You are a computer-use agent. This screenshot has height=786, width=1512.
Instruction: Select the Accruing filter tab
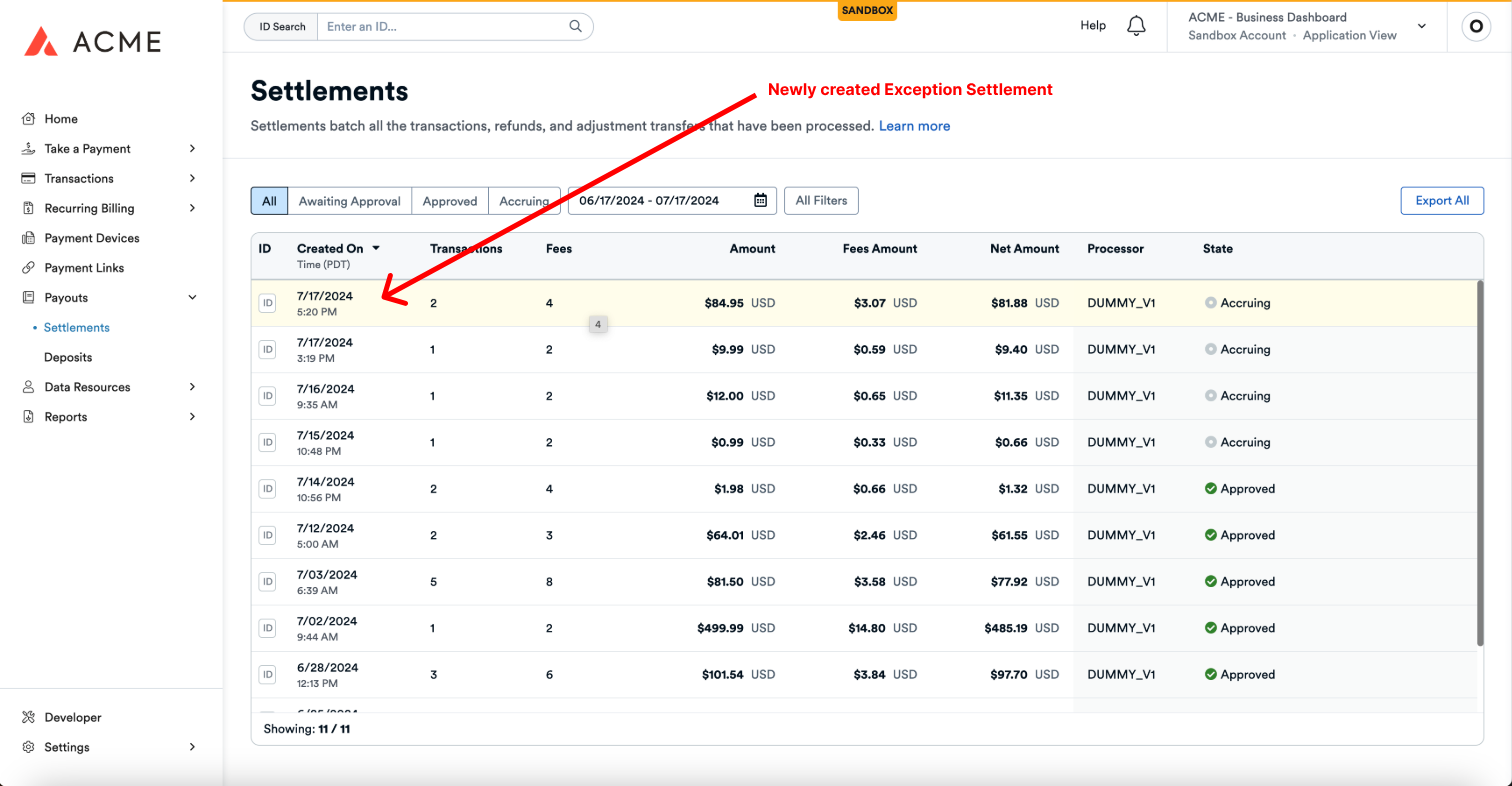(524, 201)
